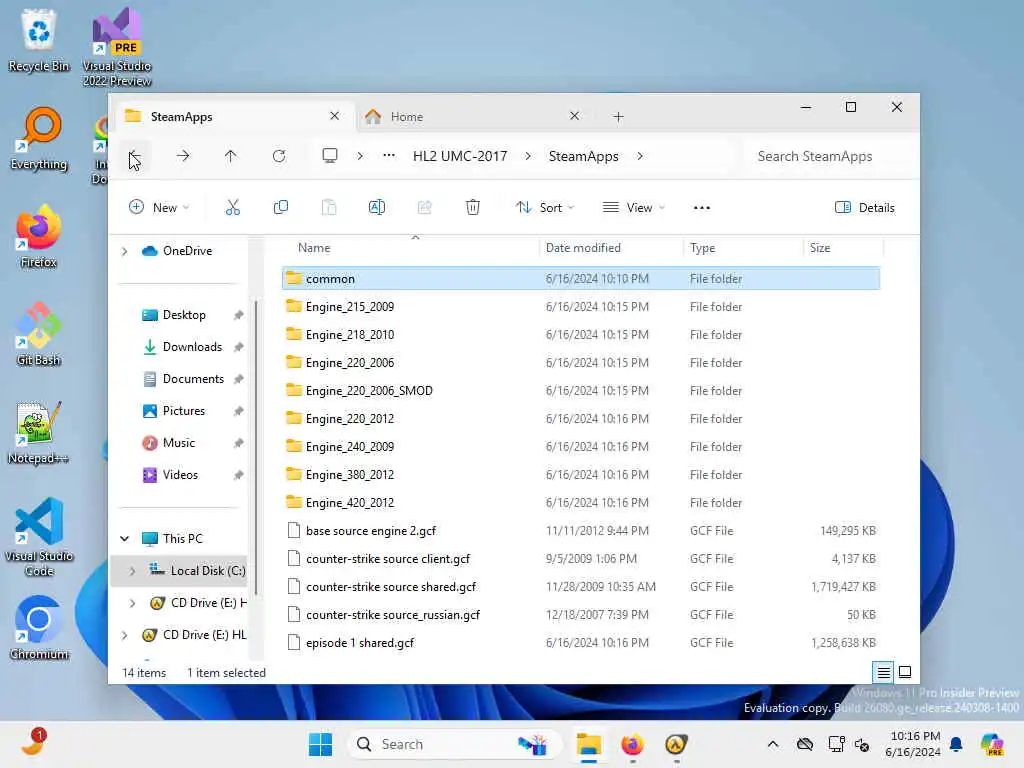Click HL2 UMC-2017 breadcrumb
The width and height of the screenshot is (1024, 768).
pos(460,156)
